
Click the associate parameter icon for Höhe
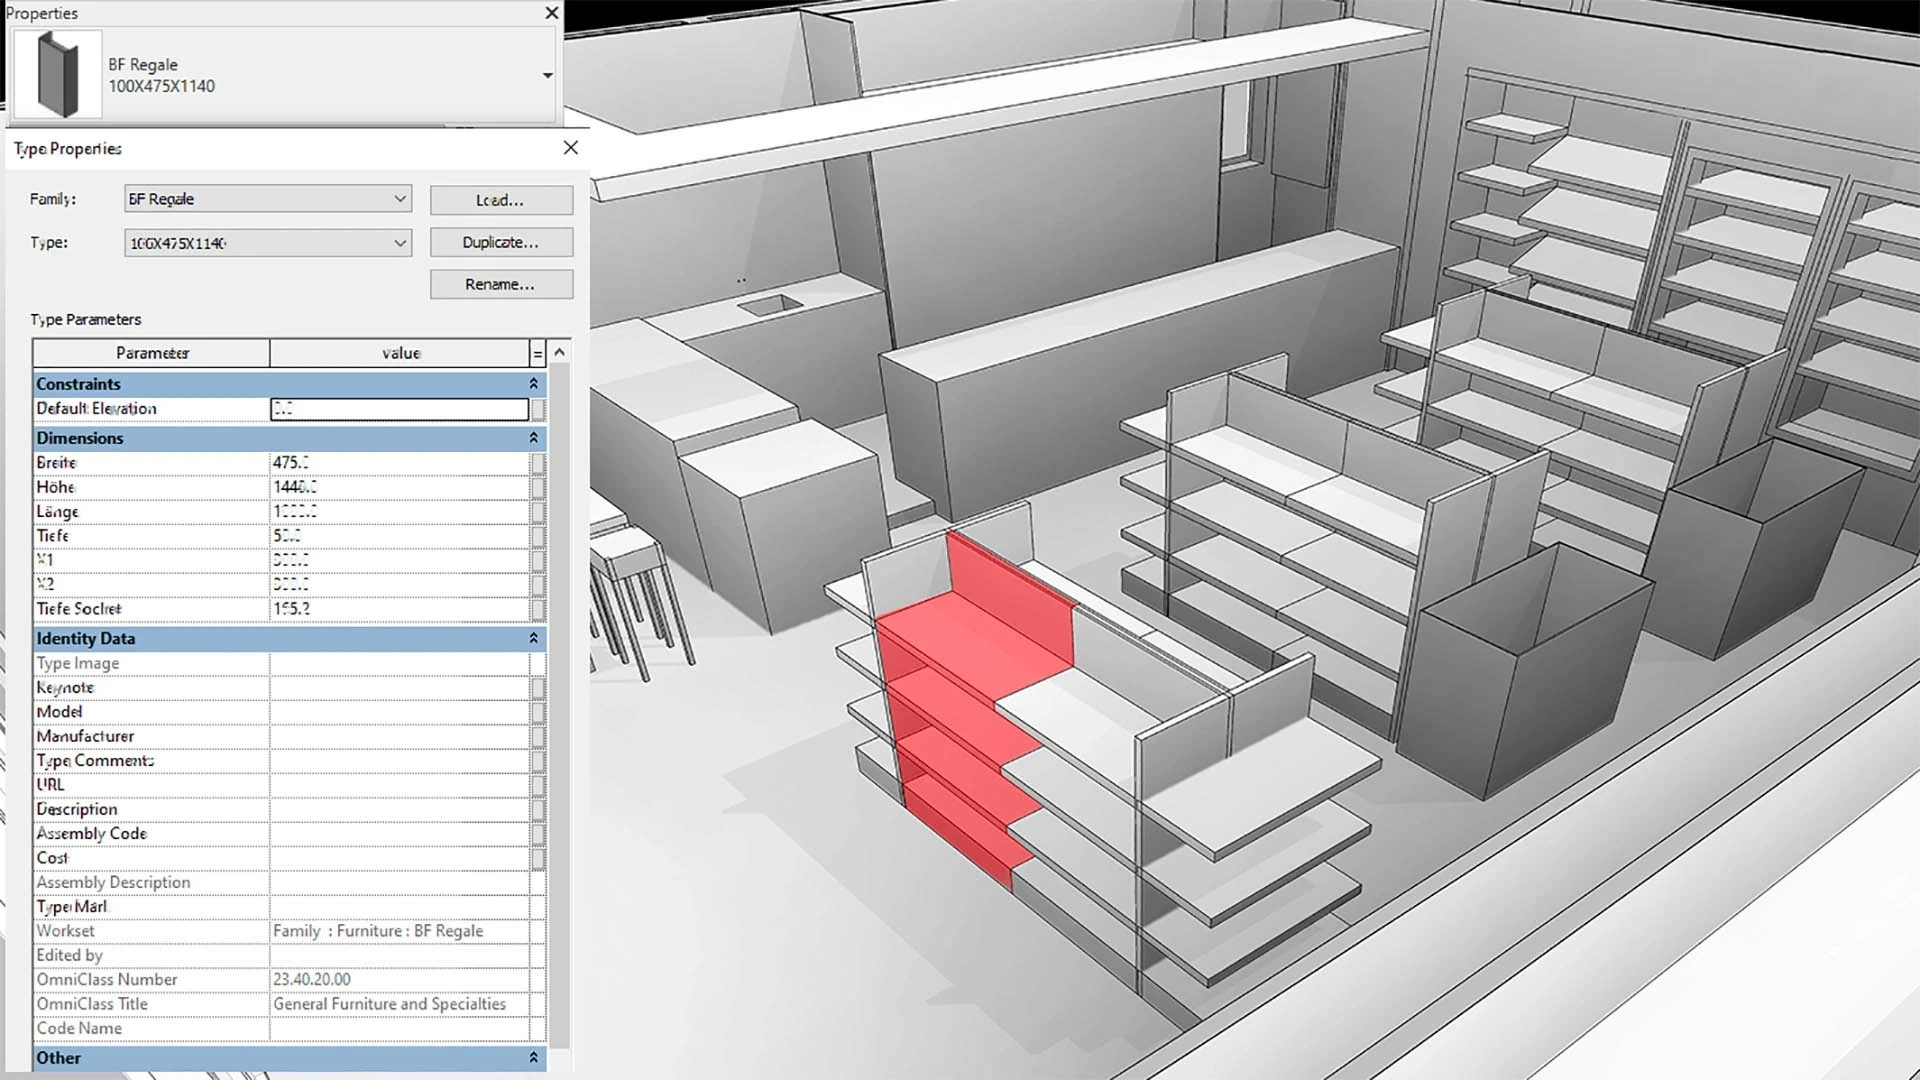pos(537,487)
